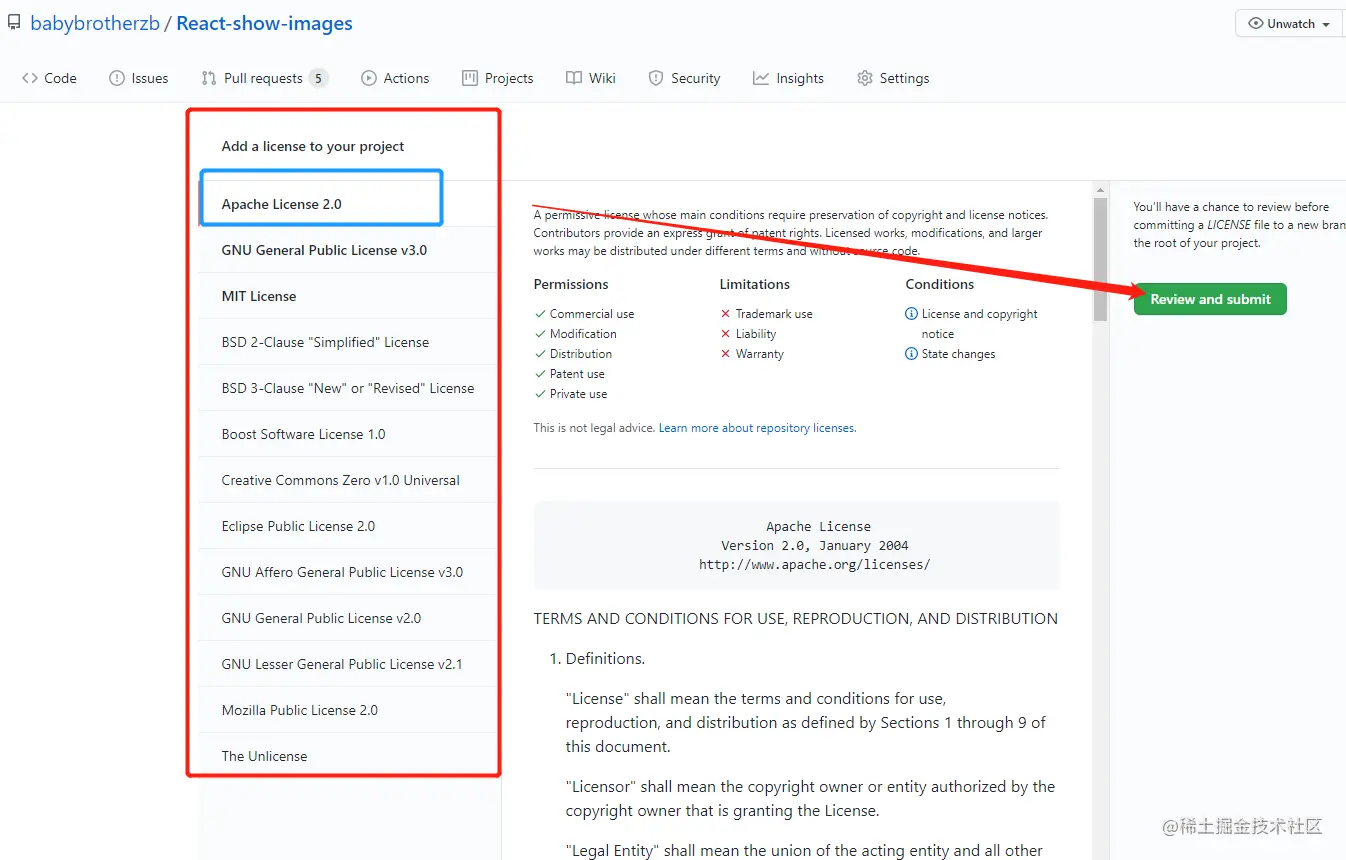Image resolution: width=1346 pixels, height=860 pixels.
Task: Click the license preview scrollbar thumb
Action: click(x=1100, y=260)
